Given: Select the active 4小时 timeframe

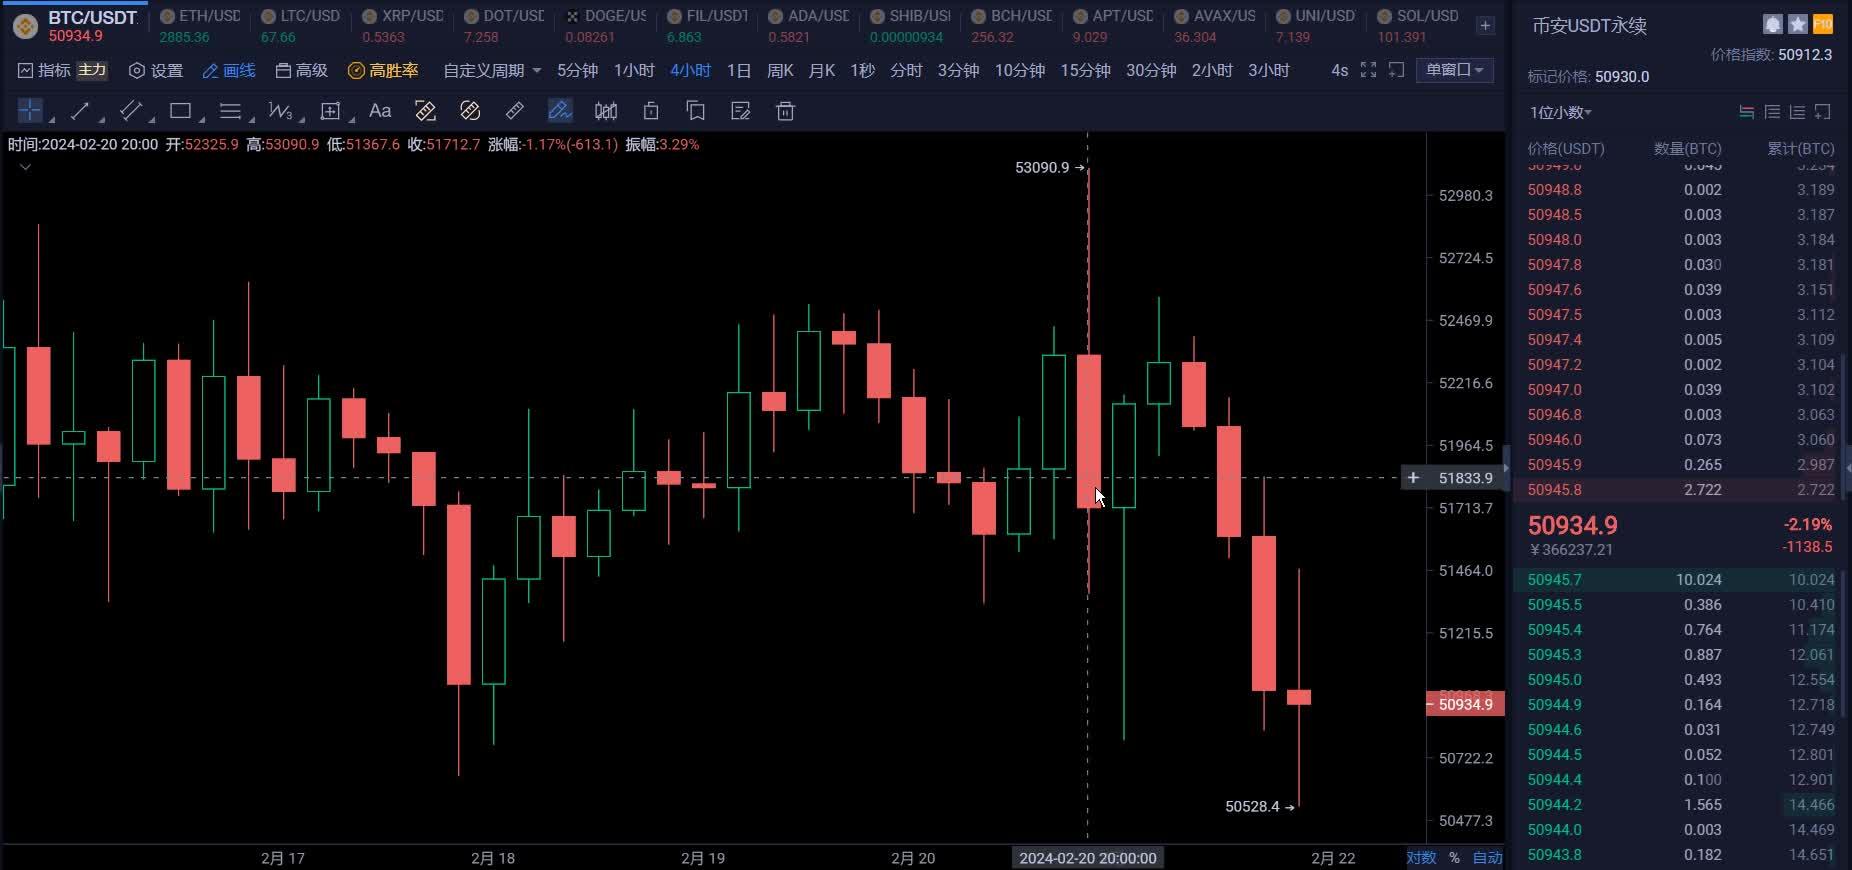Looking at the screenshot, I should pos(690,70).
